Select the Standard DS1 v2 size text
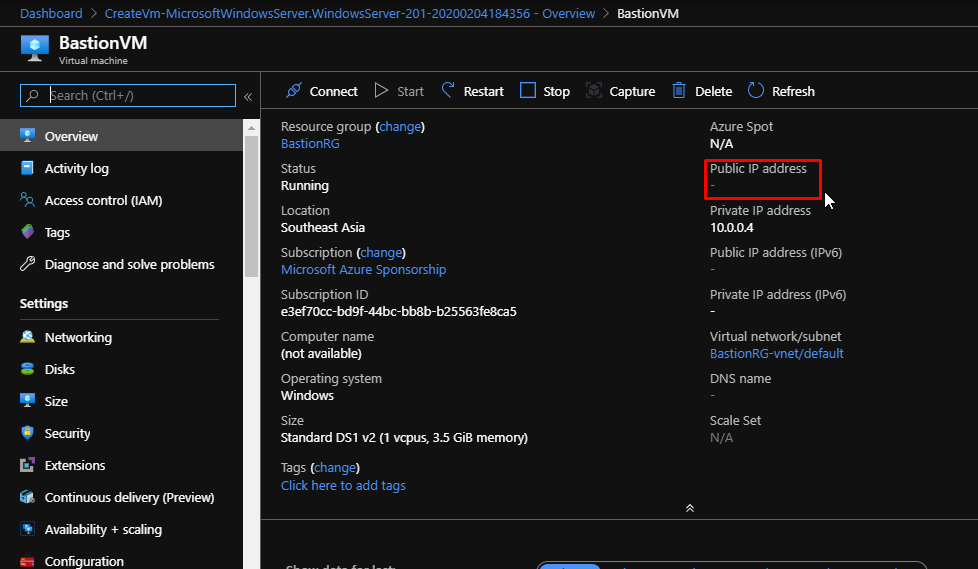The height and width of the screenshot is (569, 978). point(404,437)
